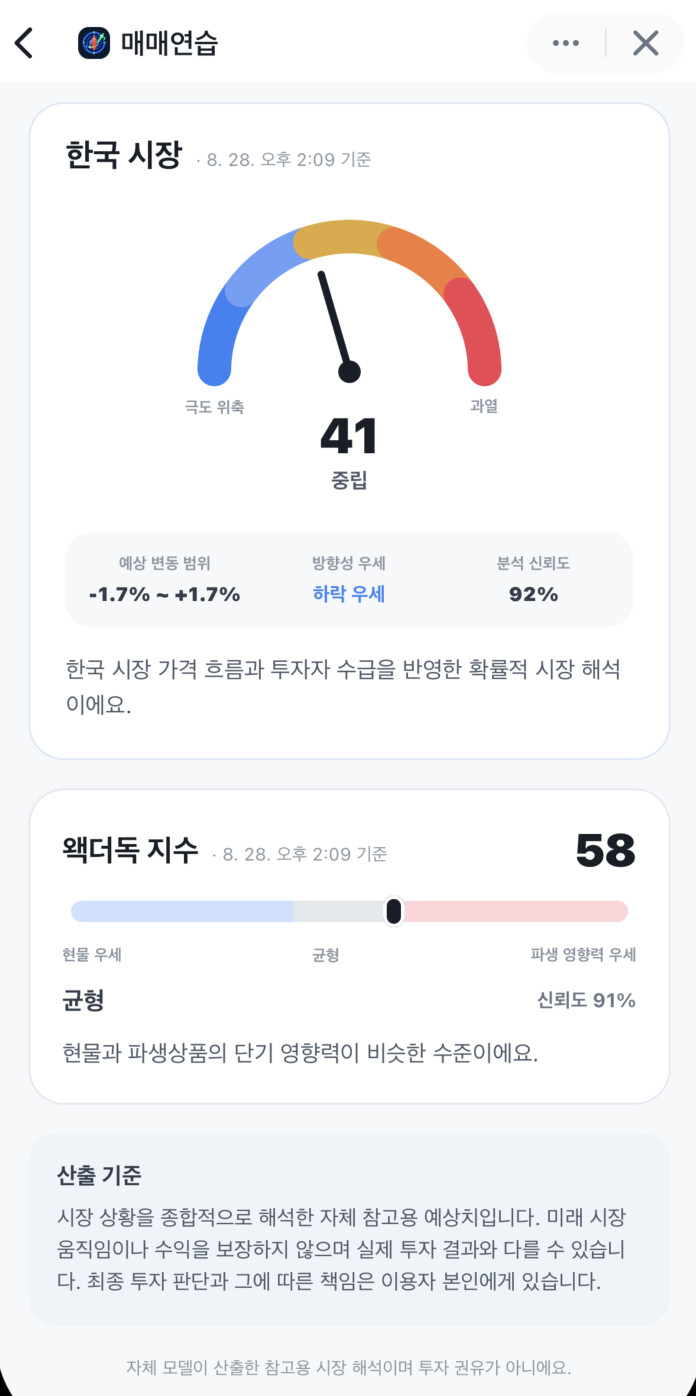Close the mini app with X icon
696x1396 pixels.
click(x=646, y=43)
